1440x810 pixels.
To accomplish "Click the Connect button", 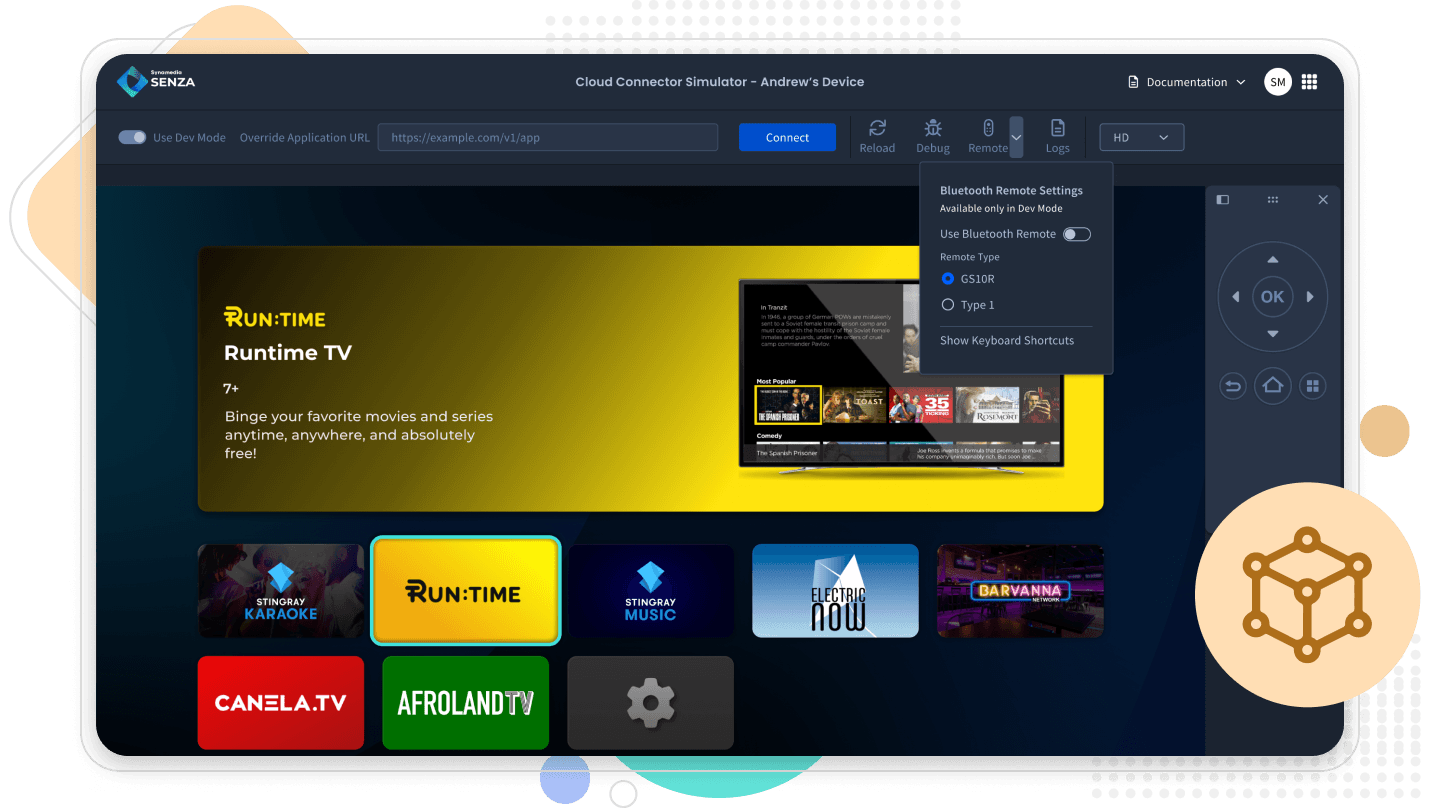I will [x=787, y=138].
